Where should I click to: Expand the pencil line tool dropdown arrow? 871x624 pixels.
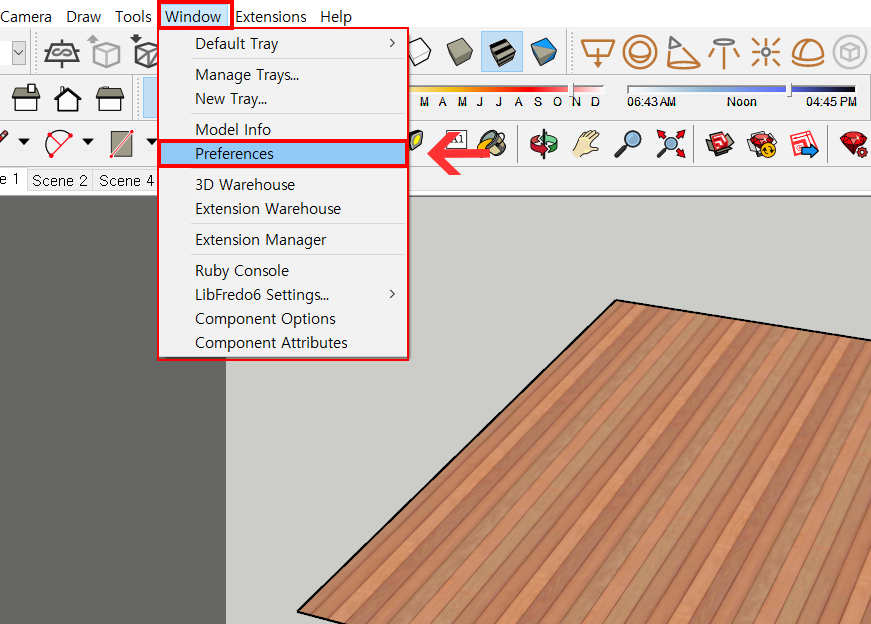point(24,142)
